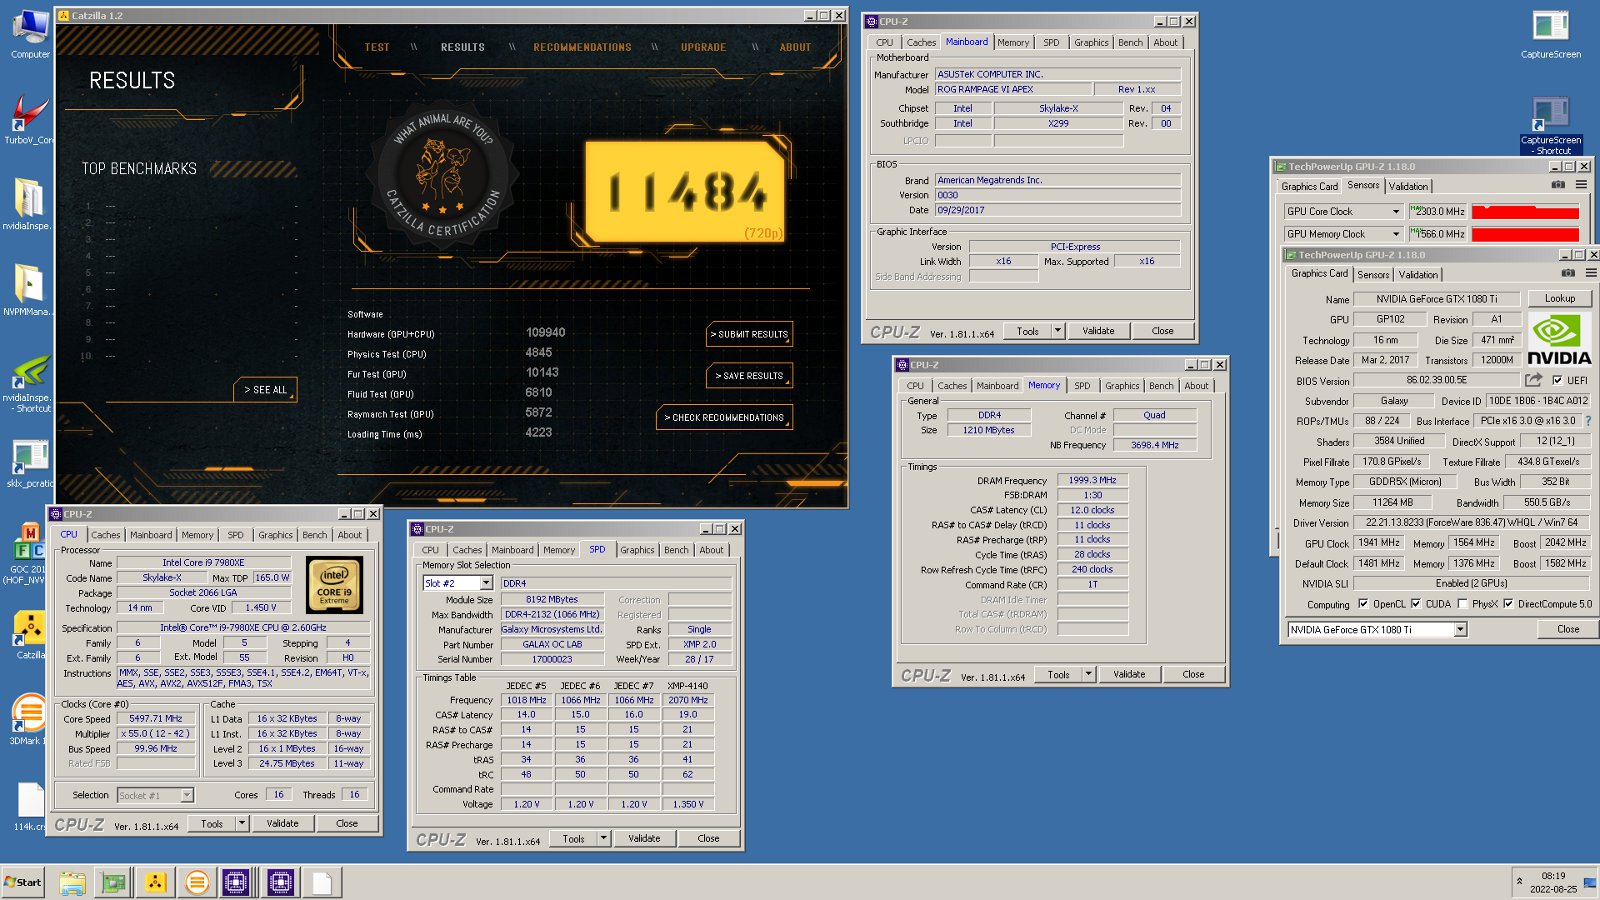This screenshot has width=1600, height=900.
Task: Show hidden system tray icons
Action: point(1519,881)
